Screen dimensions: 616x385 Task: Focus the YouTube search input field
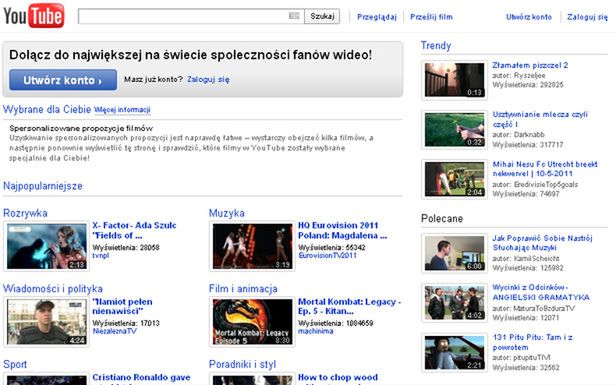tap(191, 16)
